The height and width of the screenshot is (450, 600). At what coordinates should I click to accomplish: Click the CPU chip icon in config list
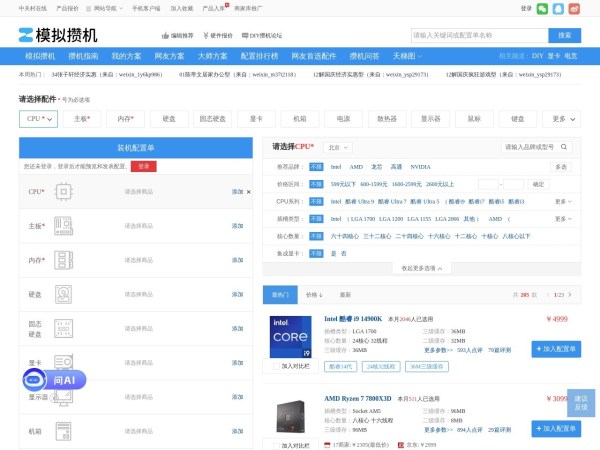tap(64, 191)
